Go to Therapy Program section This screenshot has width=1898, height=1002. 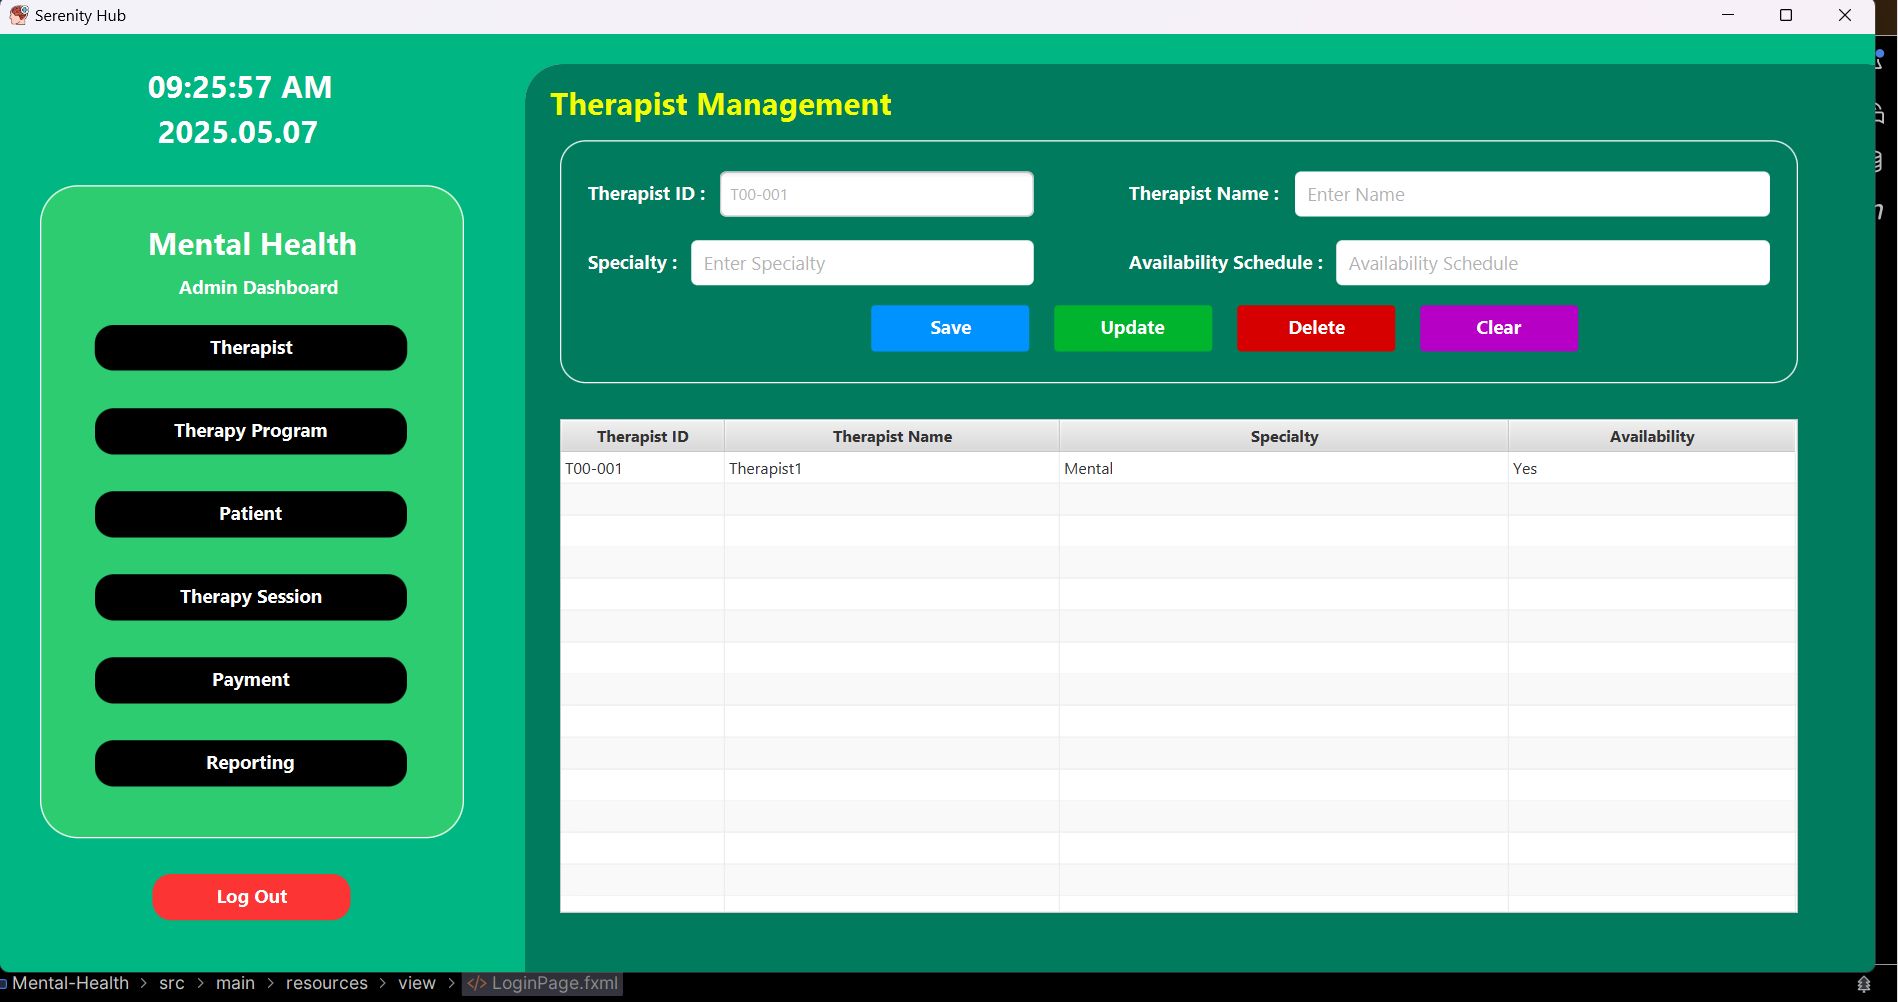pyautogui.click(x=251, y=431)
